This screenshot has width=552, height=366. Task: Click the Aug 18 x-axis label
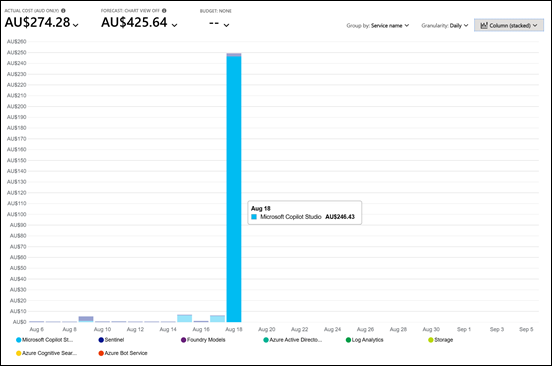234,329
